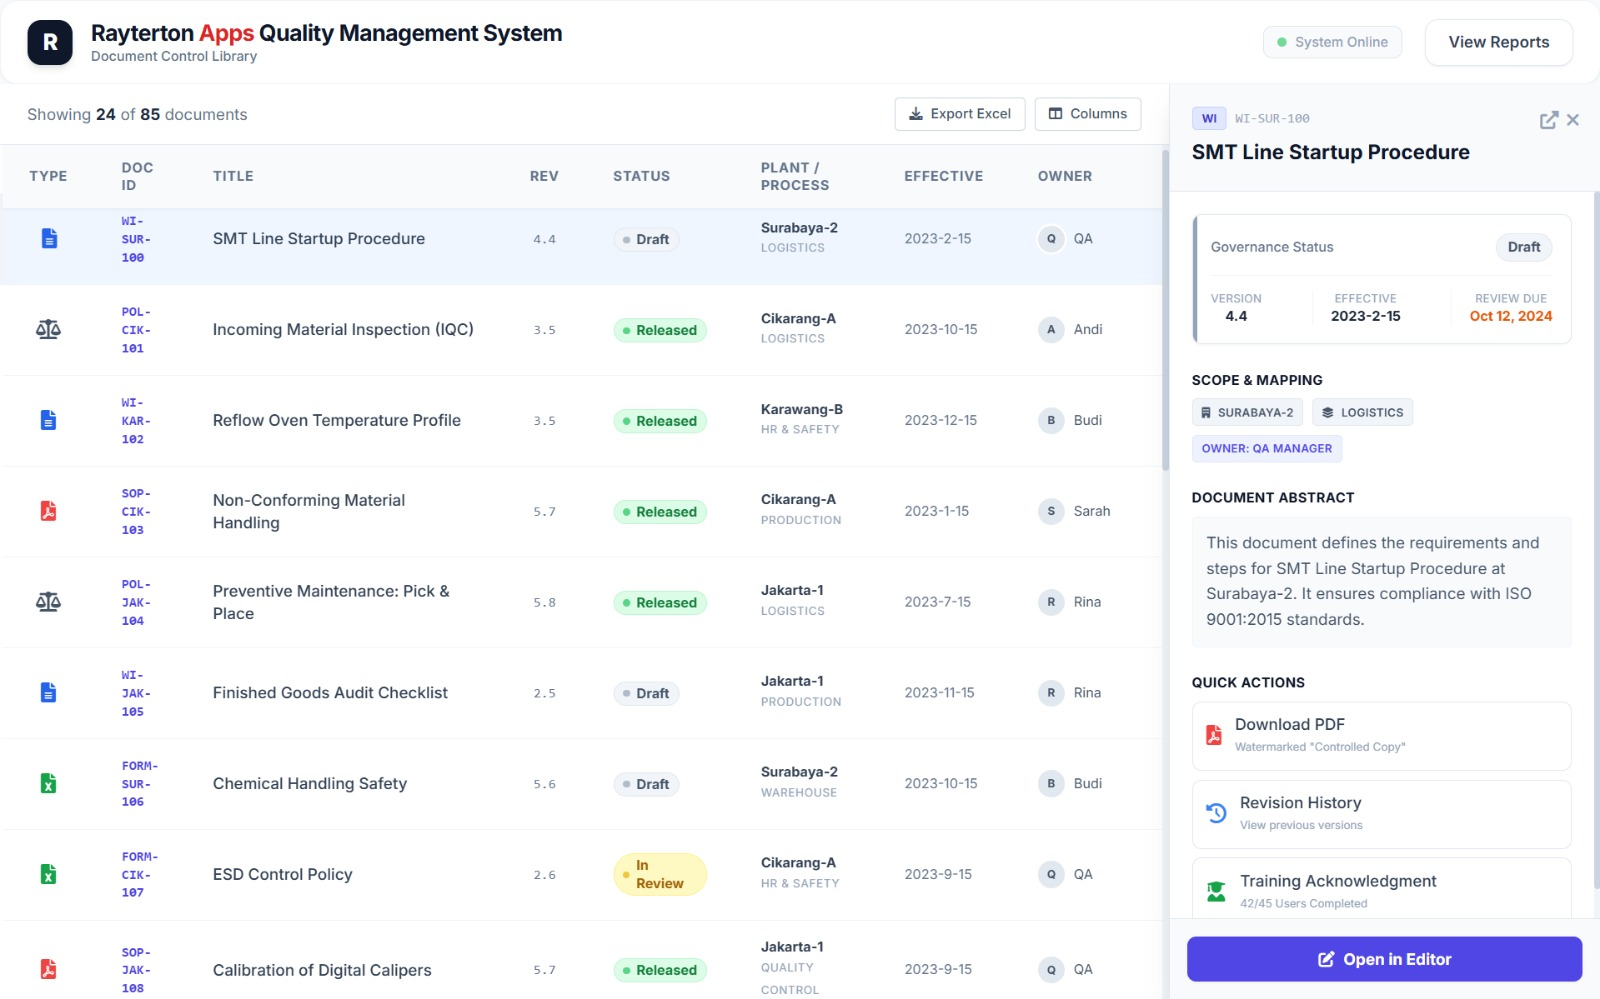This screenshot has height=999, width=1600.
Task: Close the SMT Line Startup detail panel
Action: click(x=1573, y=120)
